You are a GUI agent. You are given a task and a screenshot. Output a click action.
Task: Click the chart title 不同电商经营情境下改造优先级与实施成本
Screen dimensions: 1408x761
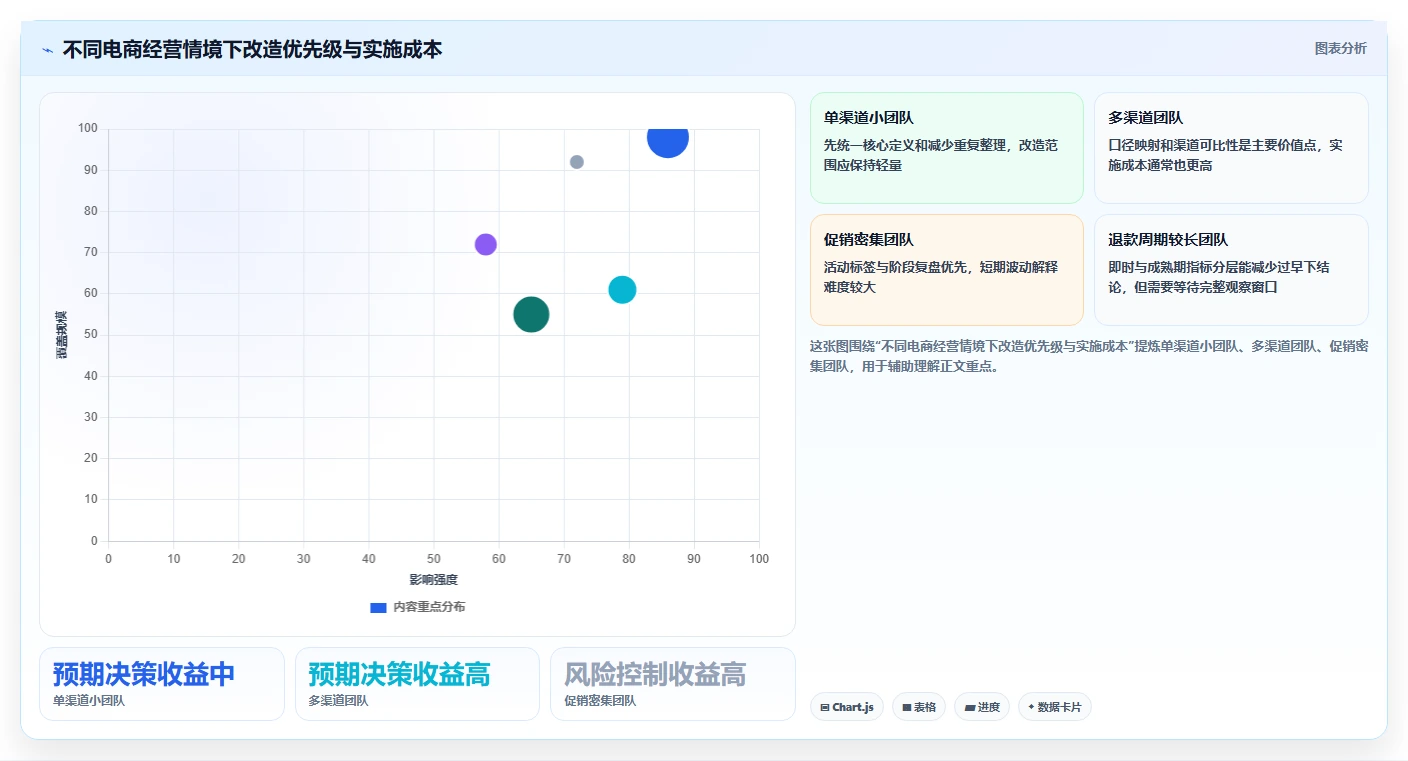[252, 49]
